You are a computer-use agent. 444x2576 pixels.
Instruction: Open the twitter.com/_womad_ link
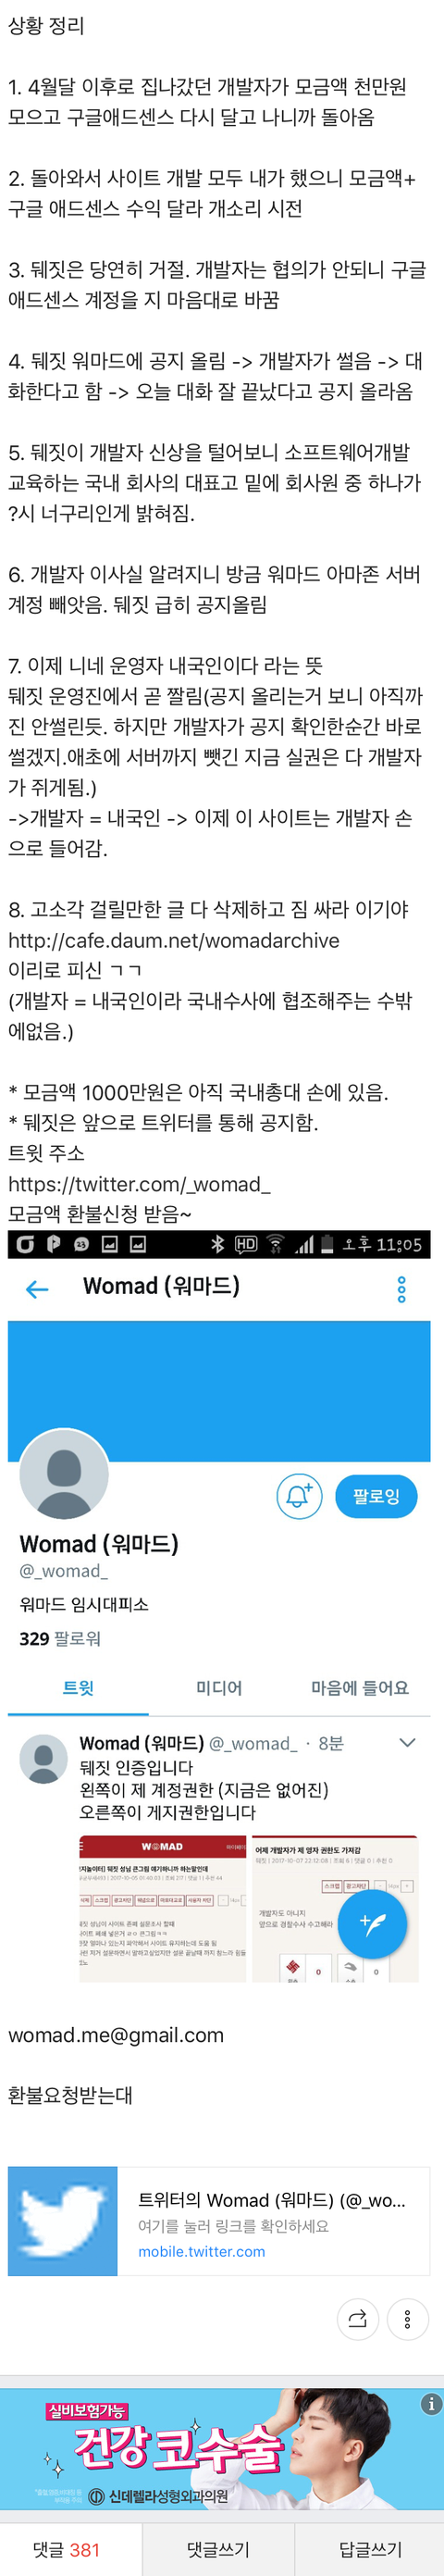point(139,1184)
